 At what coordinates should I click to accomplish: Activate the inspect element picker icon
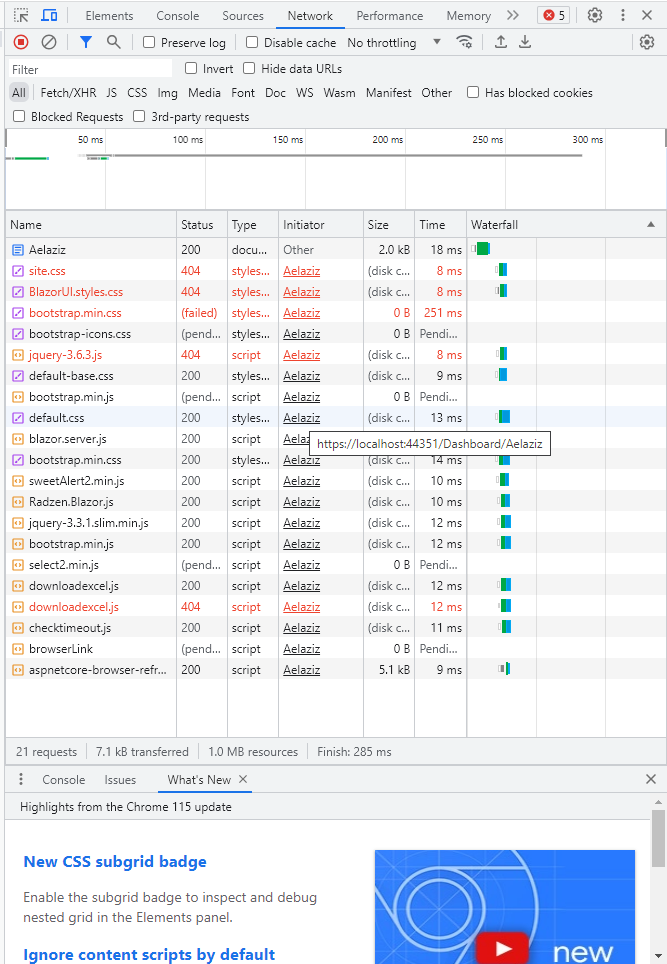point(21,15)
